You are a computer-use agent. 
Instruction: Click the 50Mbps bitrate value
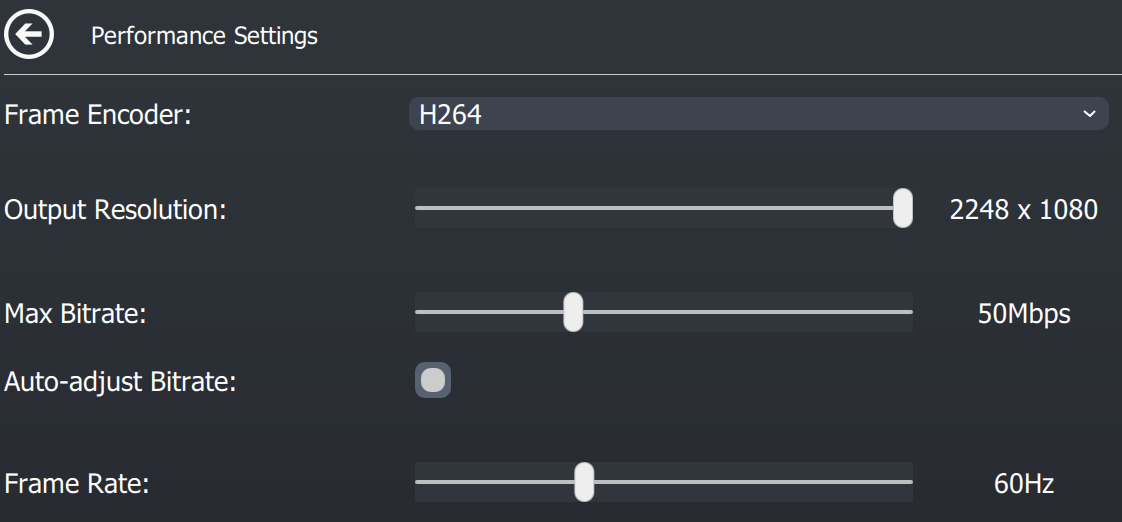coord(1023,314)
